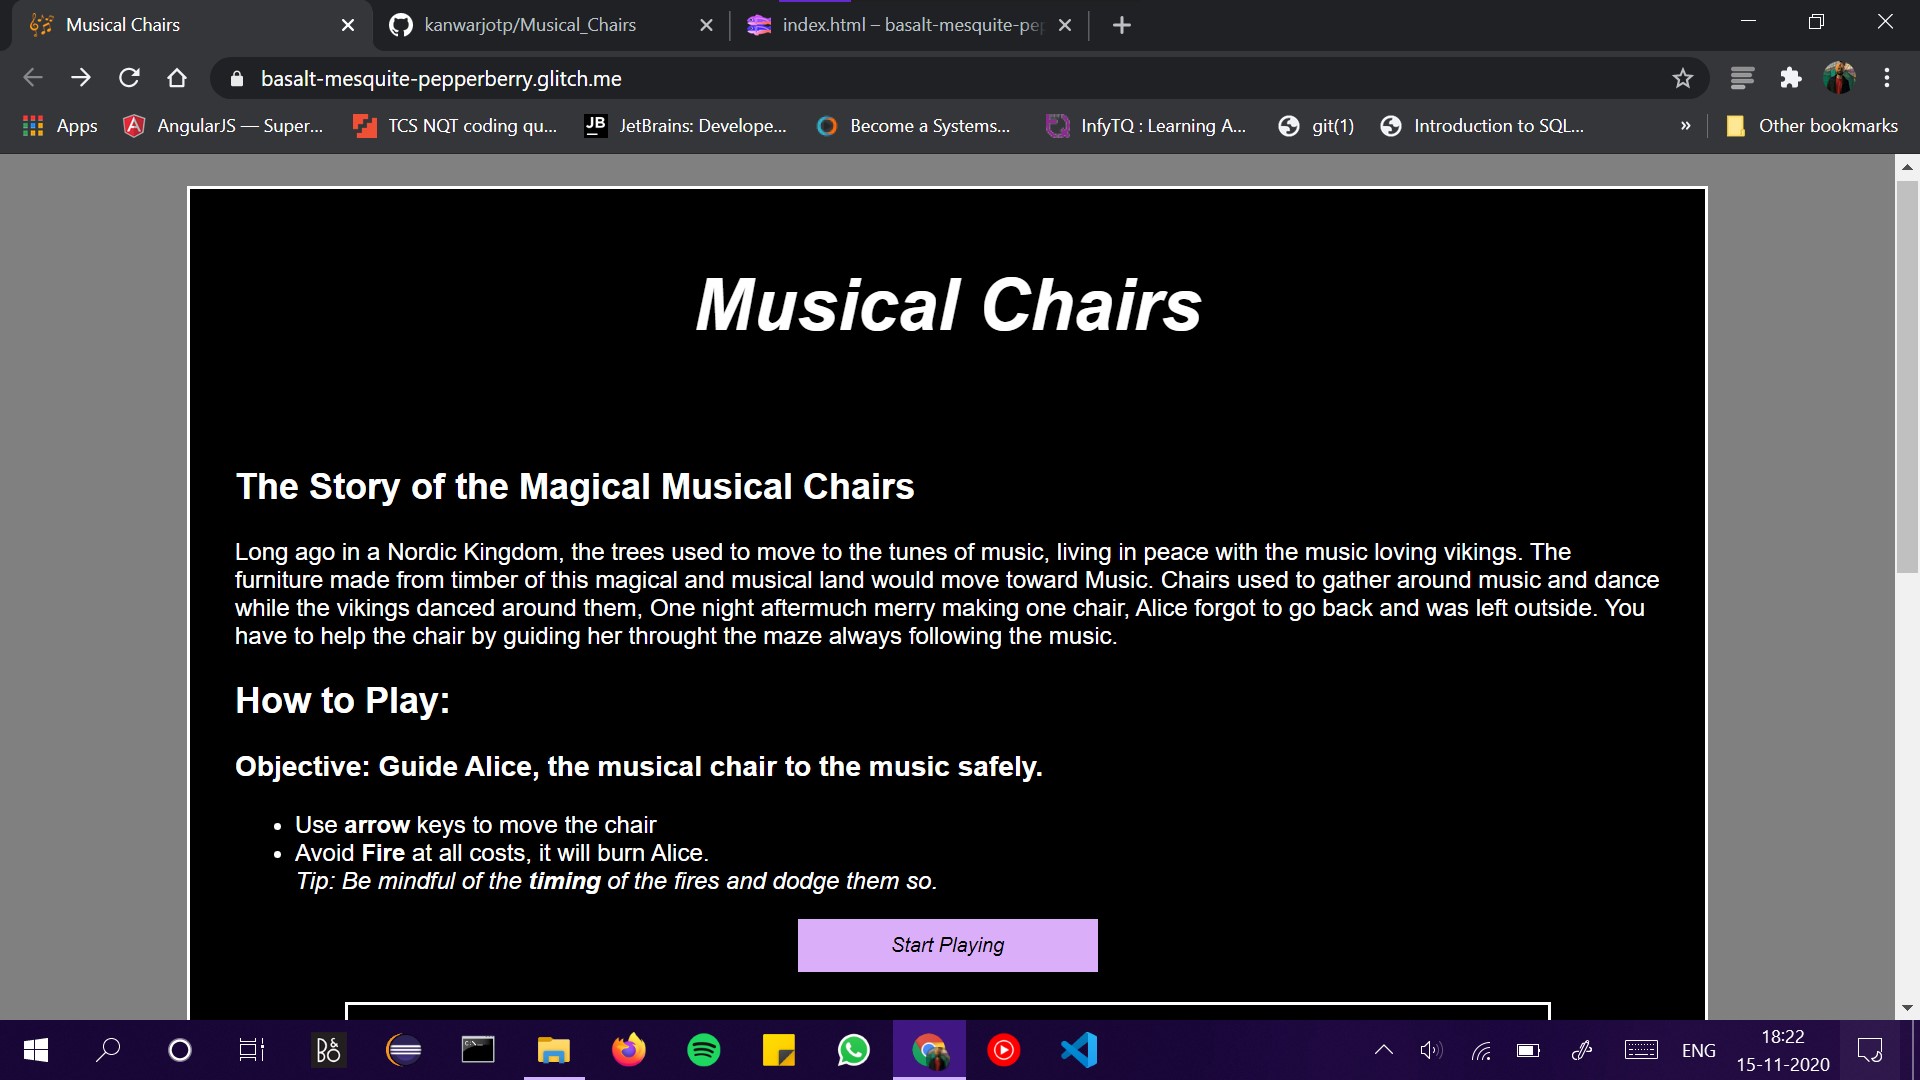The width and height of the screenshot is (1920, 1080).
Task: Bookmark this page with star icon
Action: point(1682,78)
